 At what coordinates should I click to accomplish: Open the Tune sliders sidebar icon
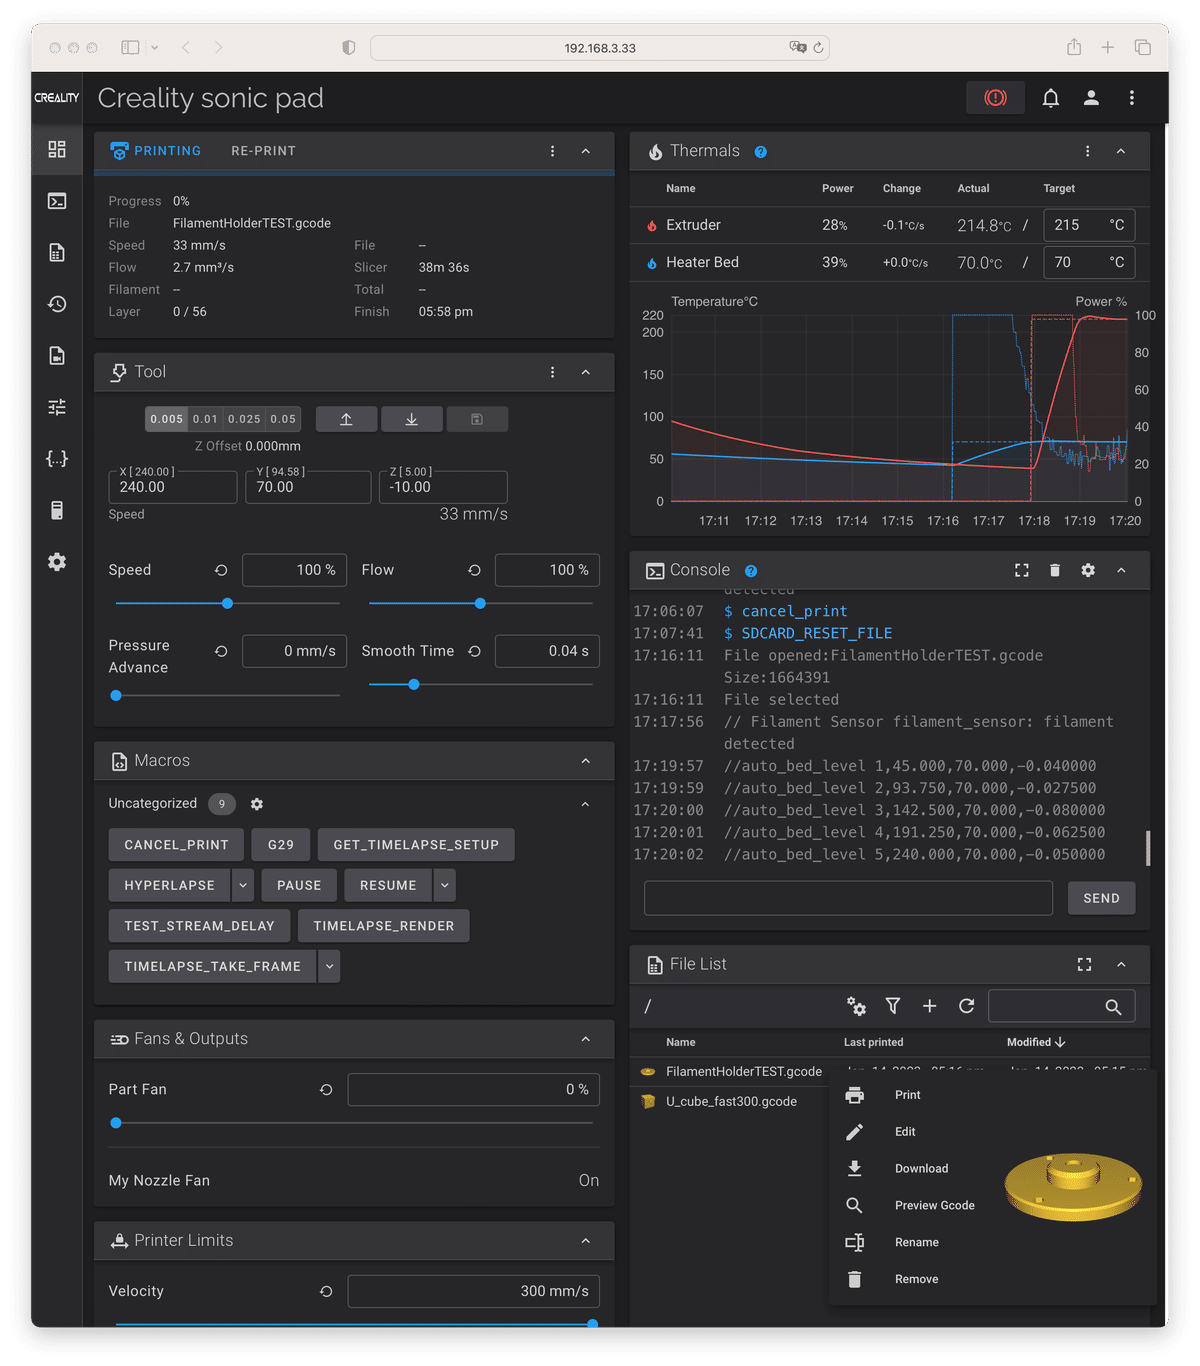[x=57, y=407]
